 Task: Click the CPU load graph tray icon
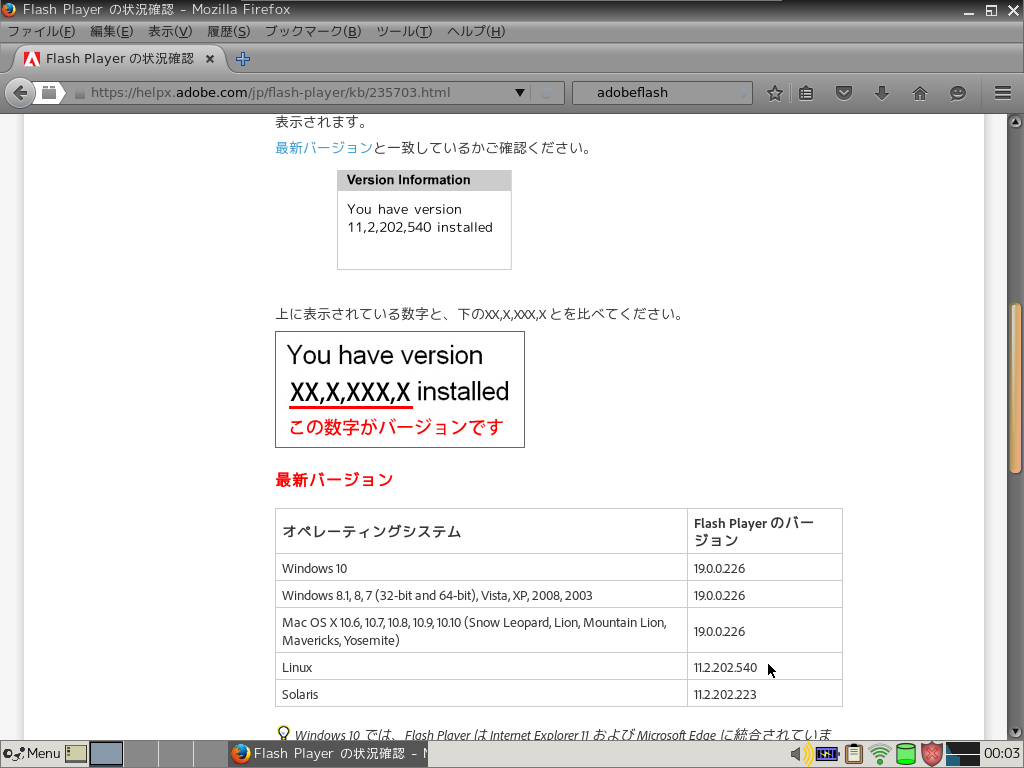[x=963, y=754]
